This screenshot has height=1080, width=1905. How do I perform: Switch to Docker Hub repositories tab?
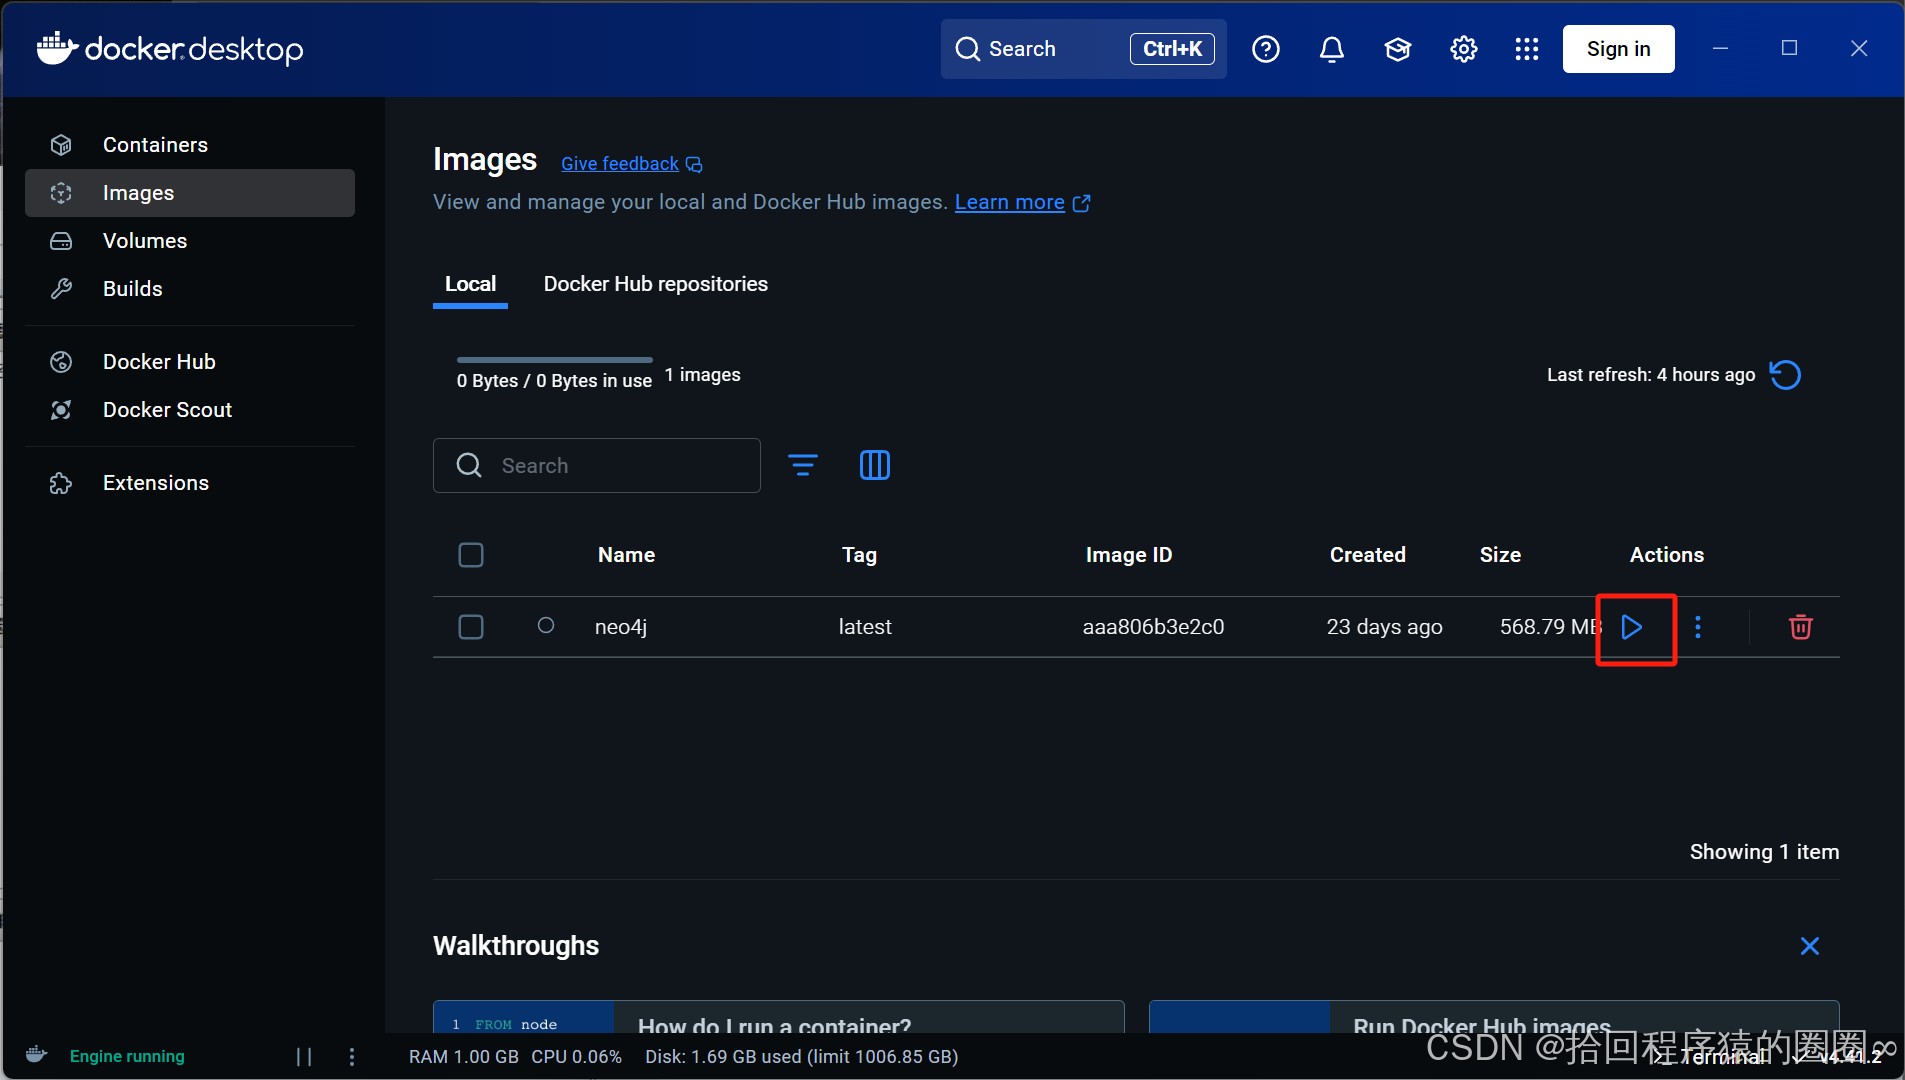(x=655, y=284)
